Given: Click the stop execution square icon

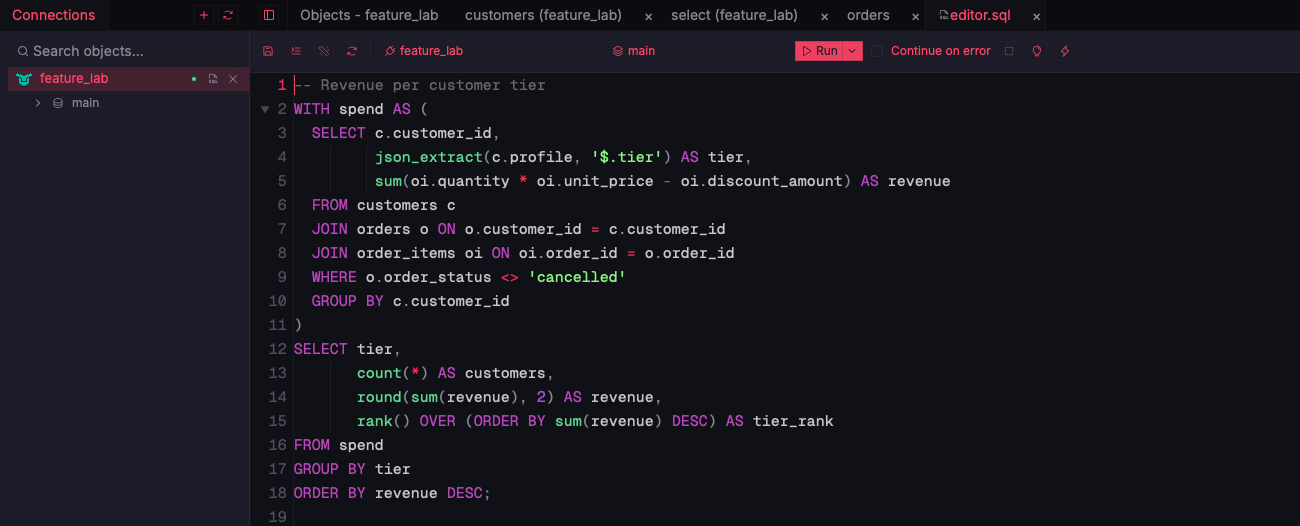Looking at the screenshot, I should point(1009,51).
